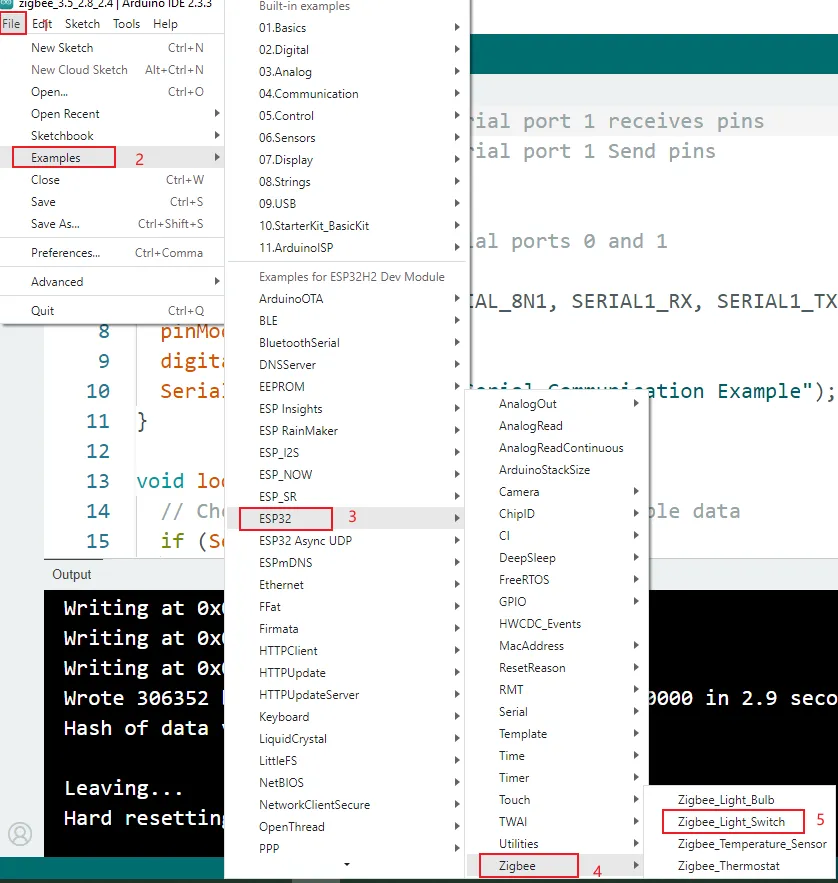Choose New Sketch from File menu
The height and width of the screenshot is (883, 838).
point(113,48)
